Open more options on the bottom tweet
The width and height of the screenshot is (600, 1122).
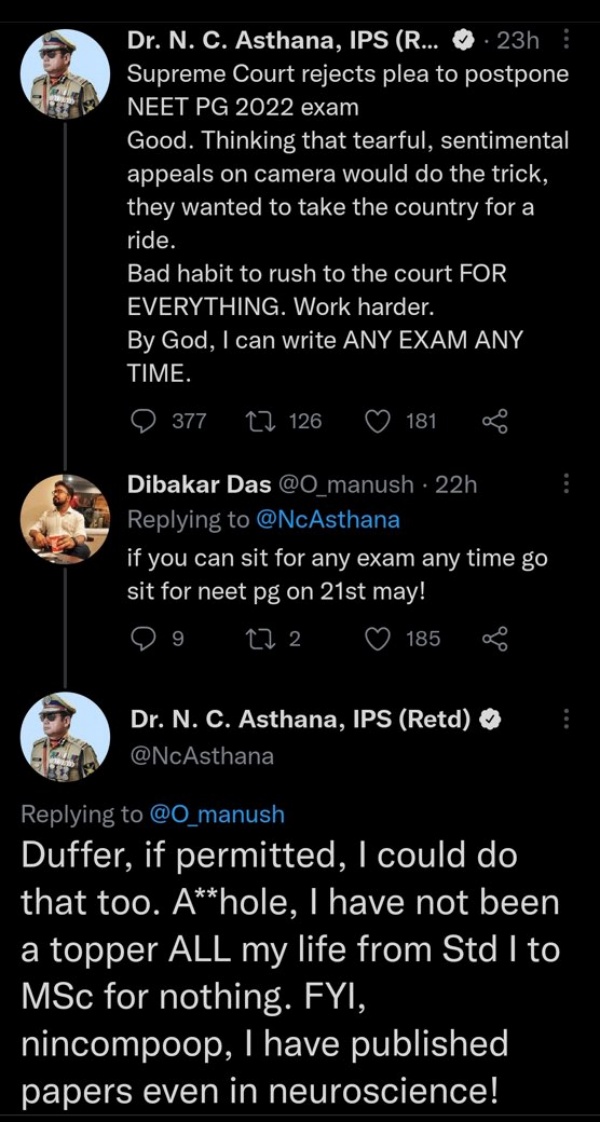click(x=567, y=719)
